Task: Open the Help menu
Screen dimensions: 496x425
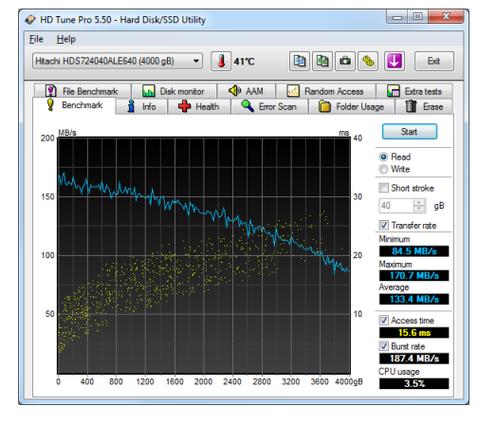Action: tap(66, 39)
